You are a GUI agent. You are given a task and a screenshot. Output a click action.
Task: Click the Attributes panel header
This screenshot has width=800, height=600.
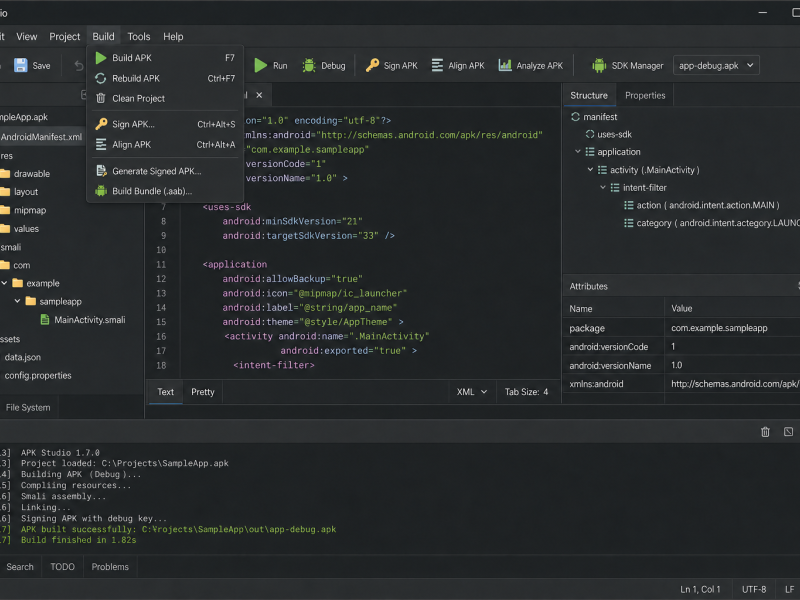click(x=681, y=286)
